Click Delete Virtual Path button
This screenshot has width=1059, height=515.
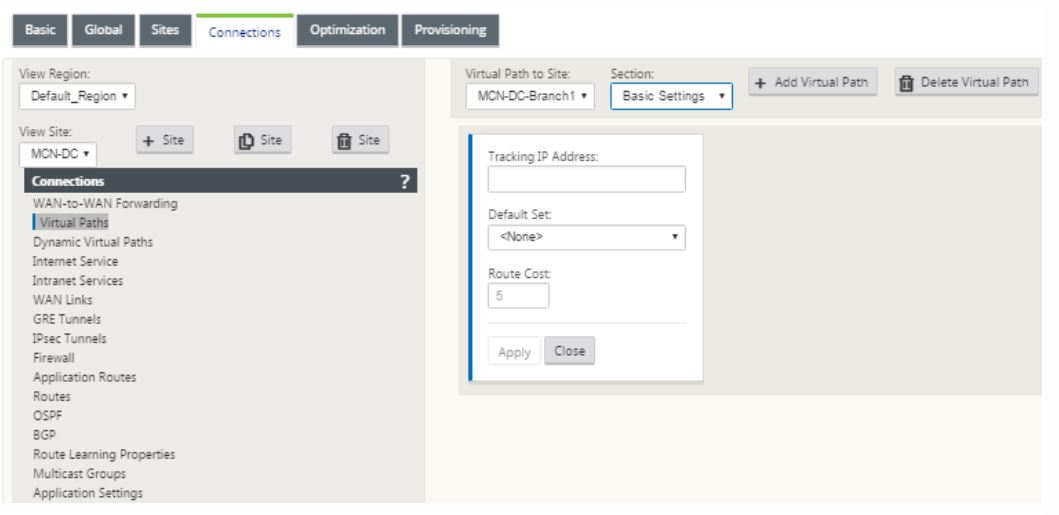point(966,82)
